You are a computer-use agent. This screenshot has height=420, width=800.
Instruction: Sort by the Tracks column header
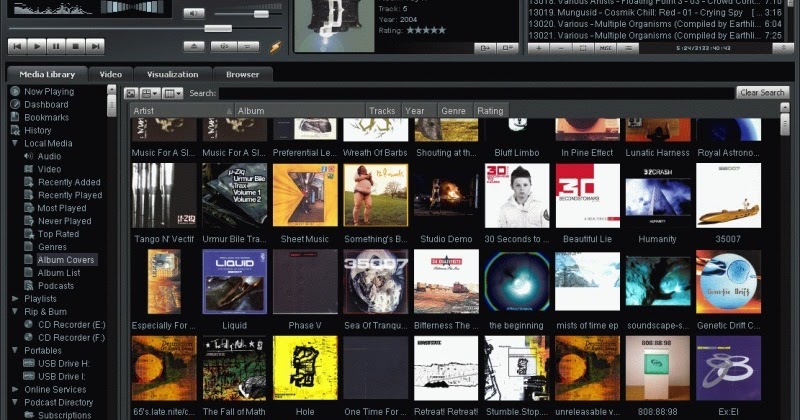(383, 111)
